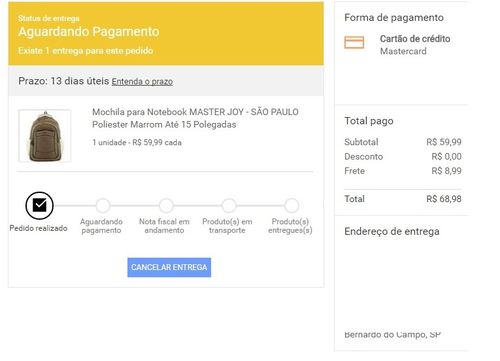Click the Status de entrega label
This screenshot has width=500, height=361.
[x=49, y=18]
